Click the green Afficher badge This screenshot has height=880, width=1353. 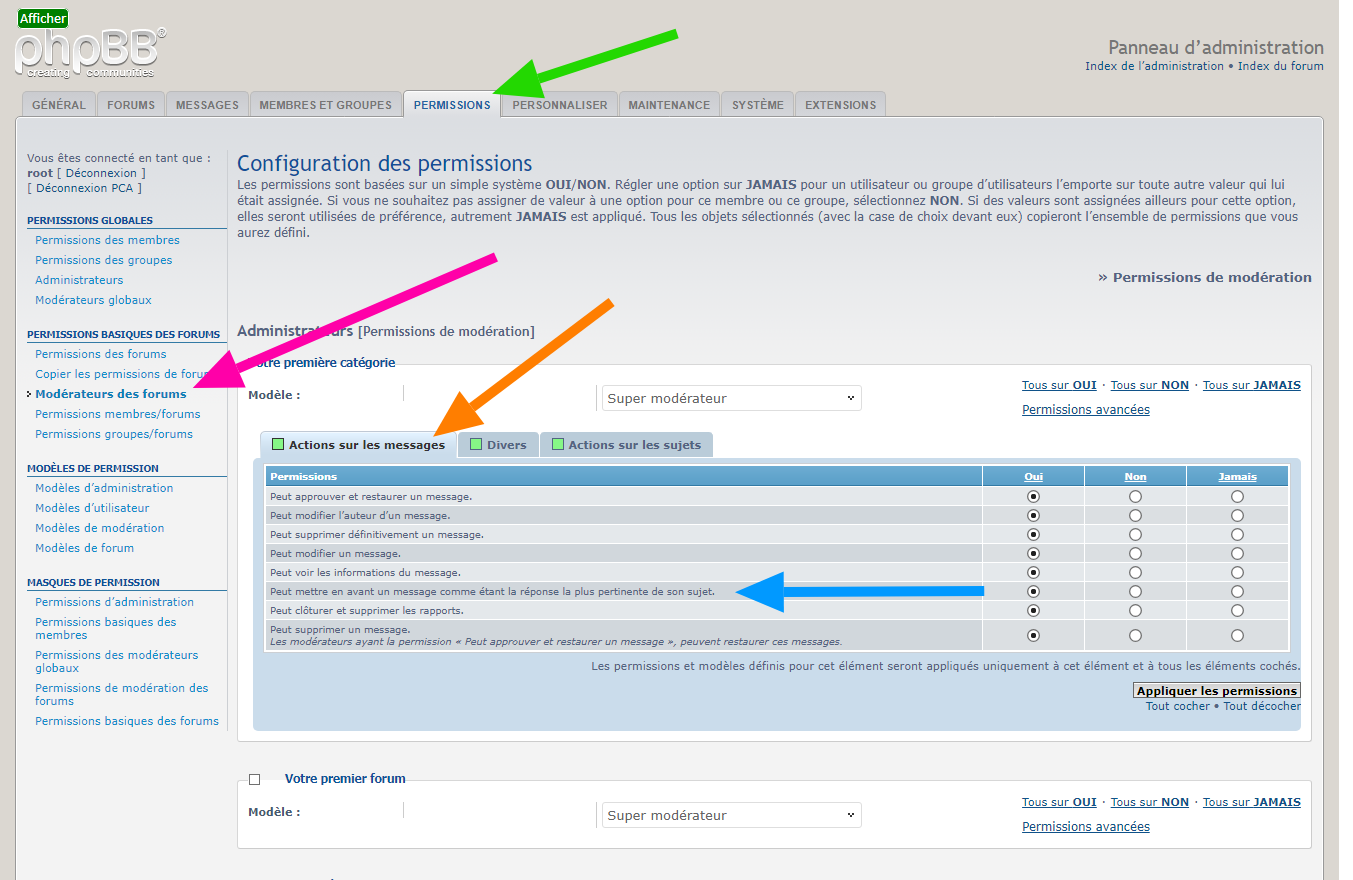click(x=43, y=18)
